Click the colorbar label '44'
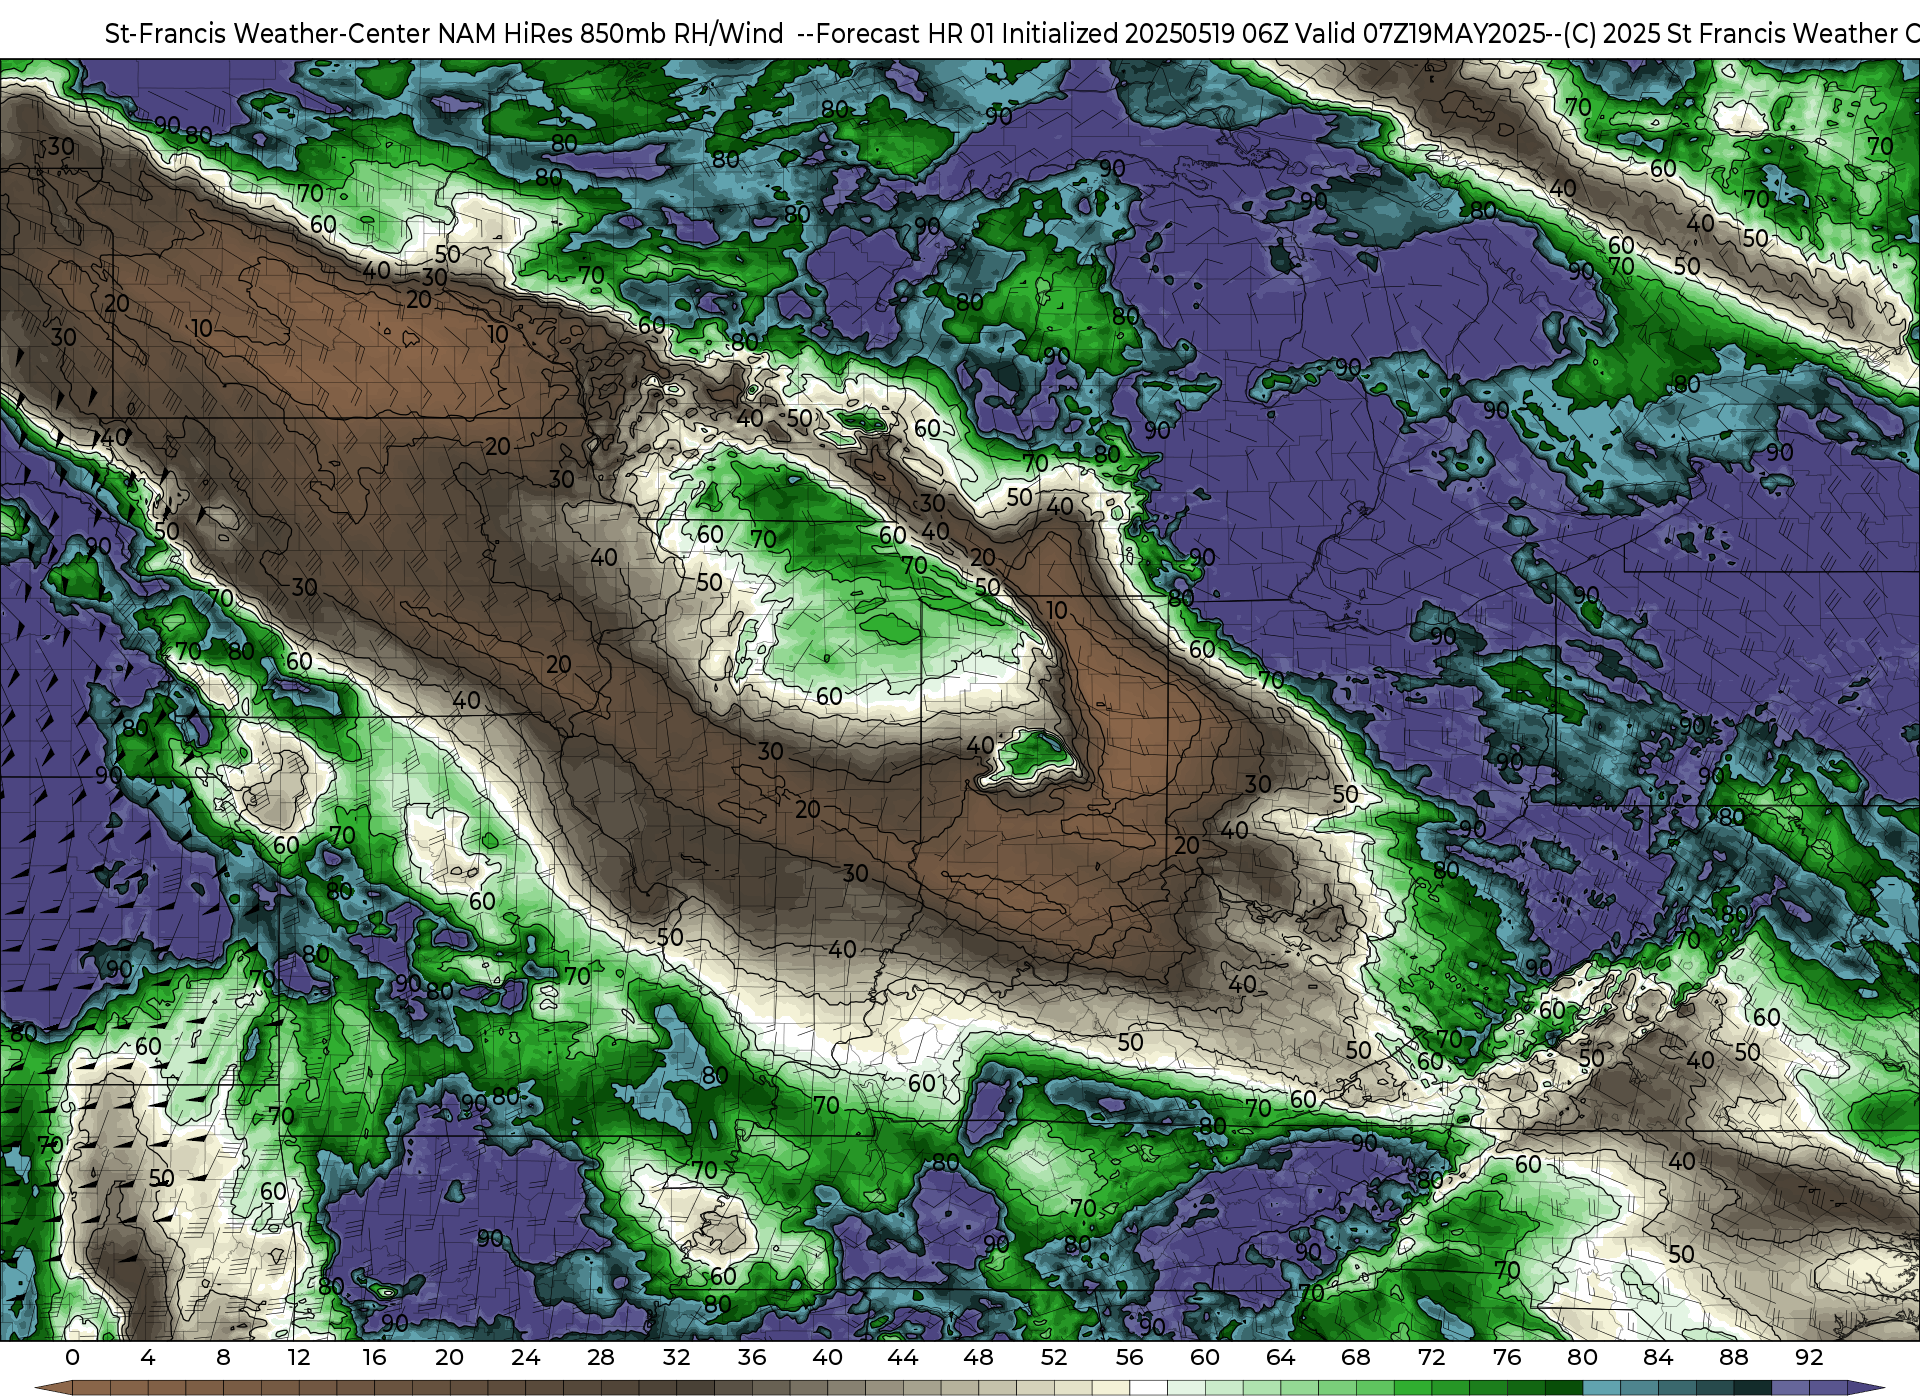 [903, 1357]
